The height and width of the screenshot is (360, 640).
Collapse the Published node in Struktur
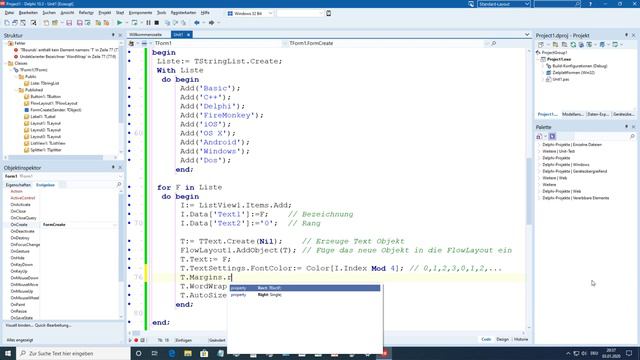[16, 90]
